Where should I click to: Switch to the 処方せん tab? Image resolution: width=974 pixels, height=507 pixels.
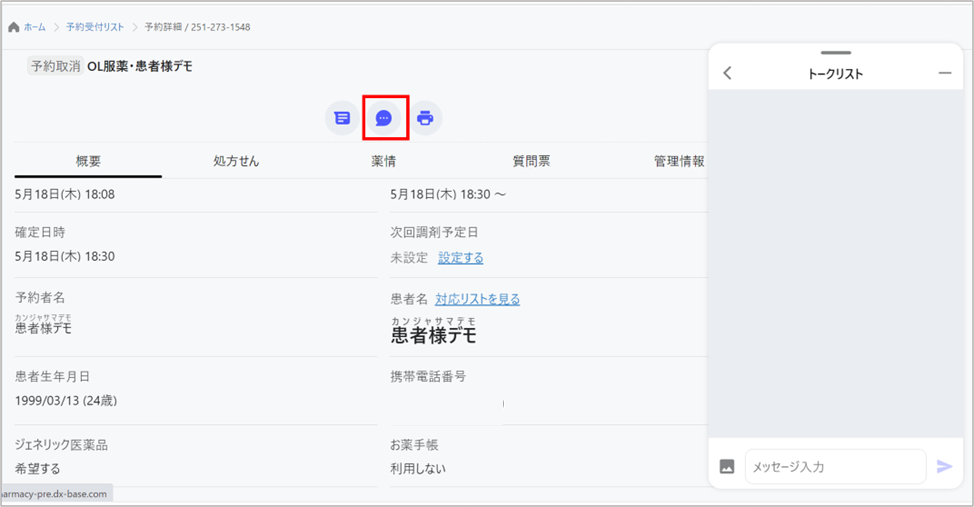tap(236, 161)
